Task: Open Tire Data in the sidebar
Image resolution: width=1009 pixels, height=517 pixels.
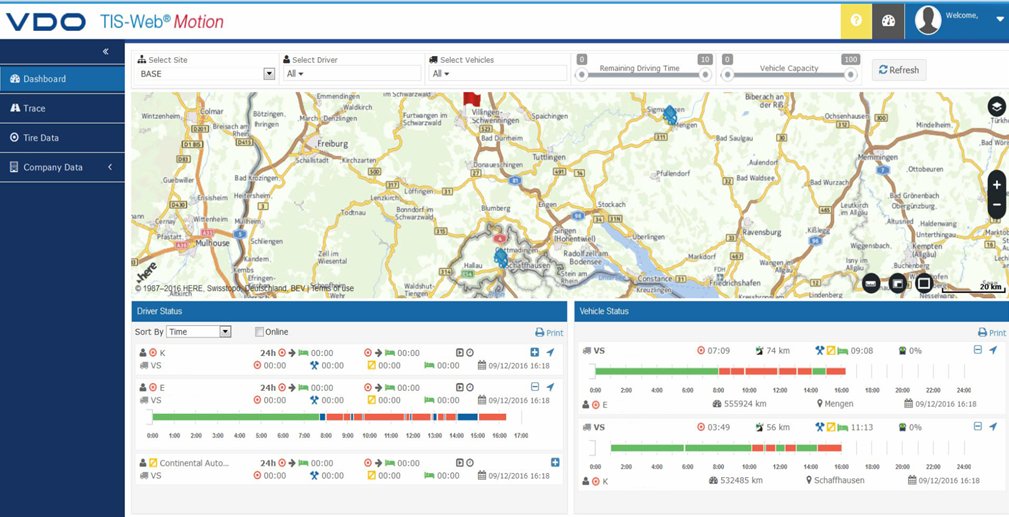Action: click(x=62, y=138)
